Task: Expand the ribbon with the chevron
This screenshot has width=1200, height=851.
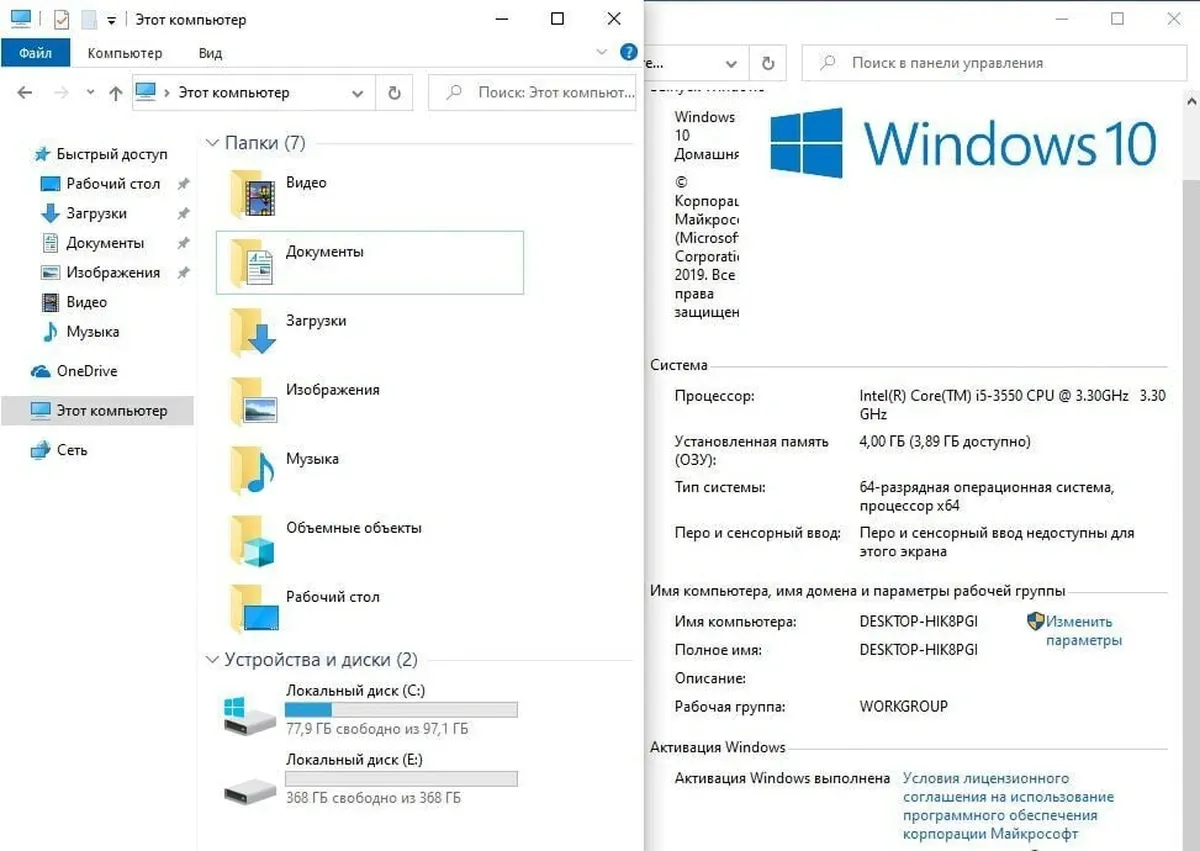Action: pyautogui.click(x=601, y=52)
